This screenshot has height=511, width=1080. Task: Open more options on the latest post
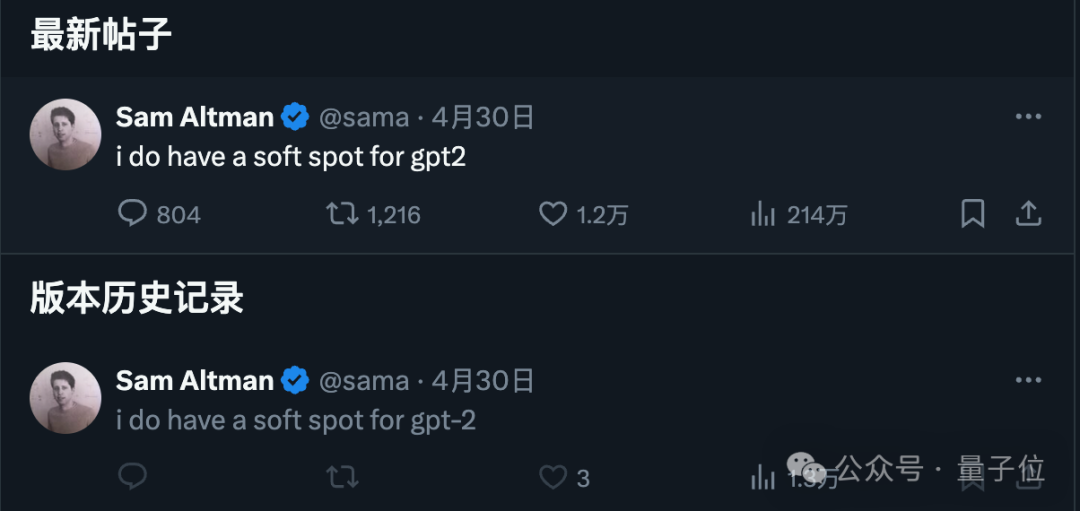pos(1028,116)
